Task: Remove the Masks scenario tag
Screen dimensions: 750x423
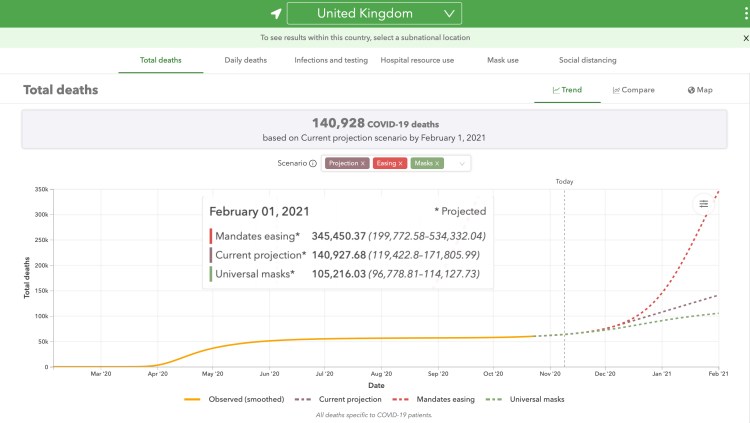Action: [x=437, y=164]
